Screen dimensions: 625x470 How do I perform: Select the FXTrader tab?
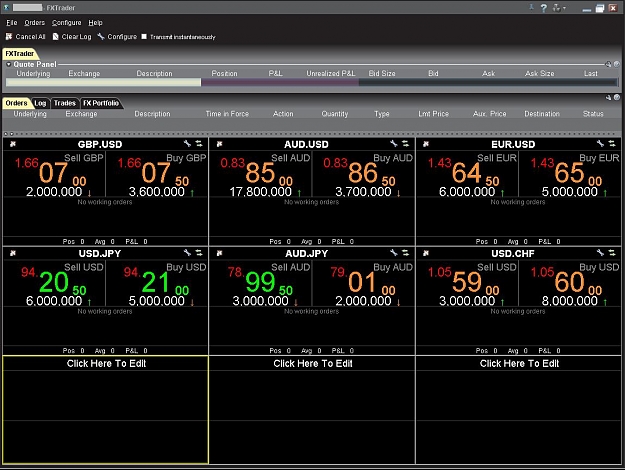(20, 53)
